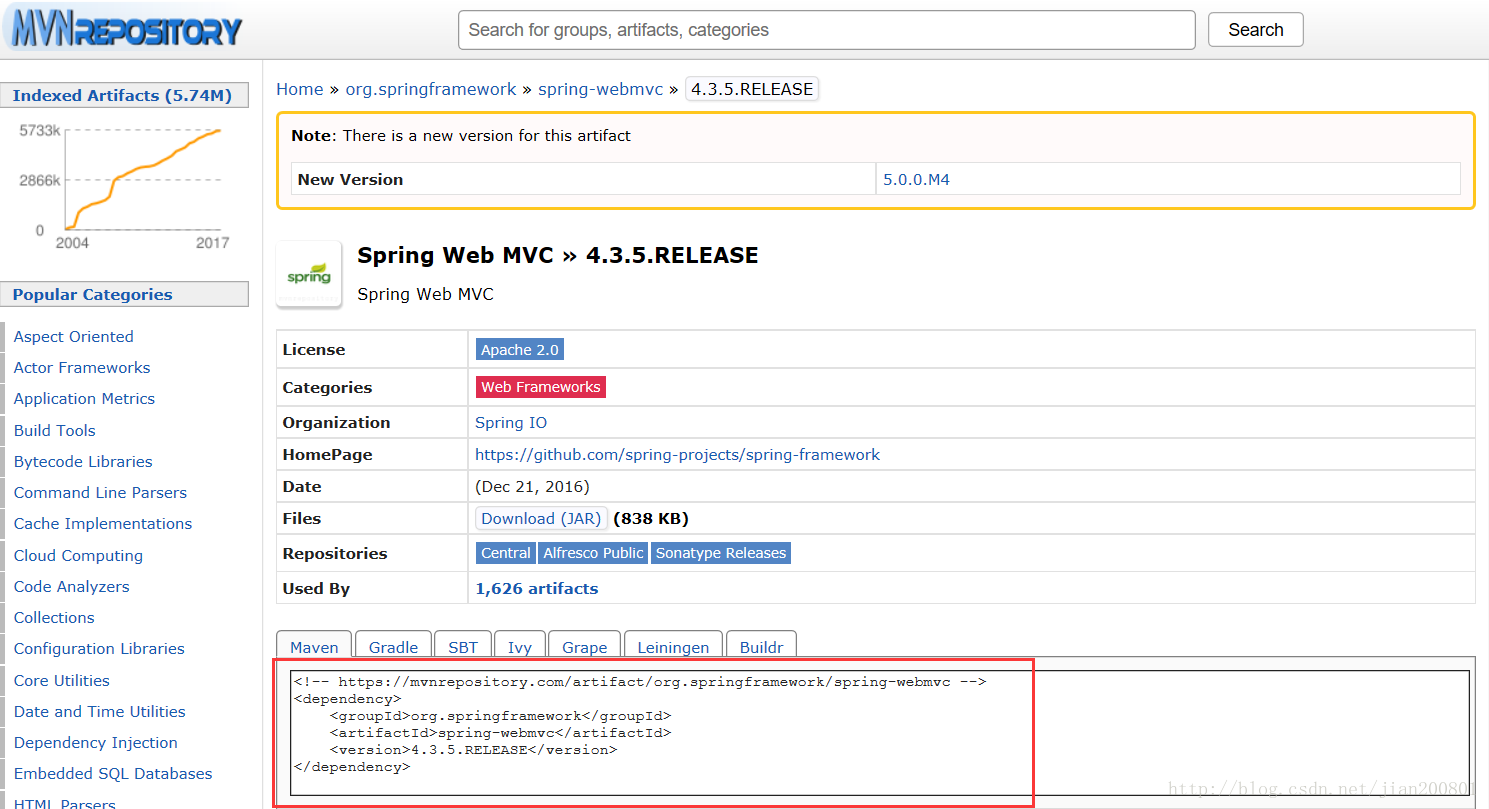Image resolution: width=1489 pixels, height=809 pixels.
Task: Click the Search button
Action: coord(1256,30)
